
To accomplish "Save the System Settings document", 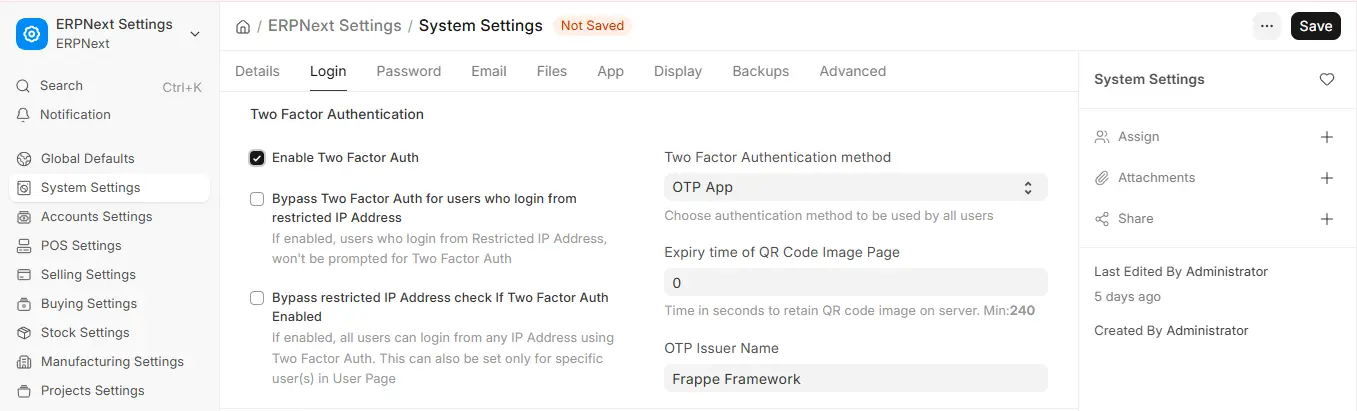I will click(1316, 26).
